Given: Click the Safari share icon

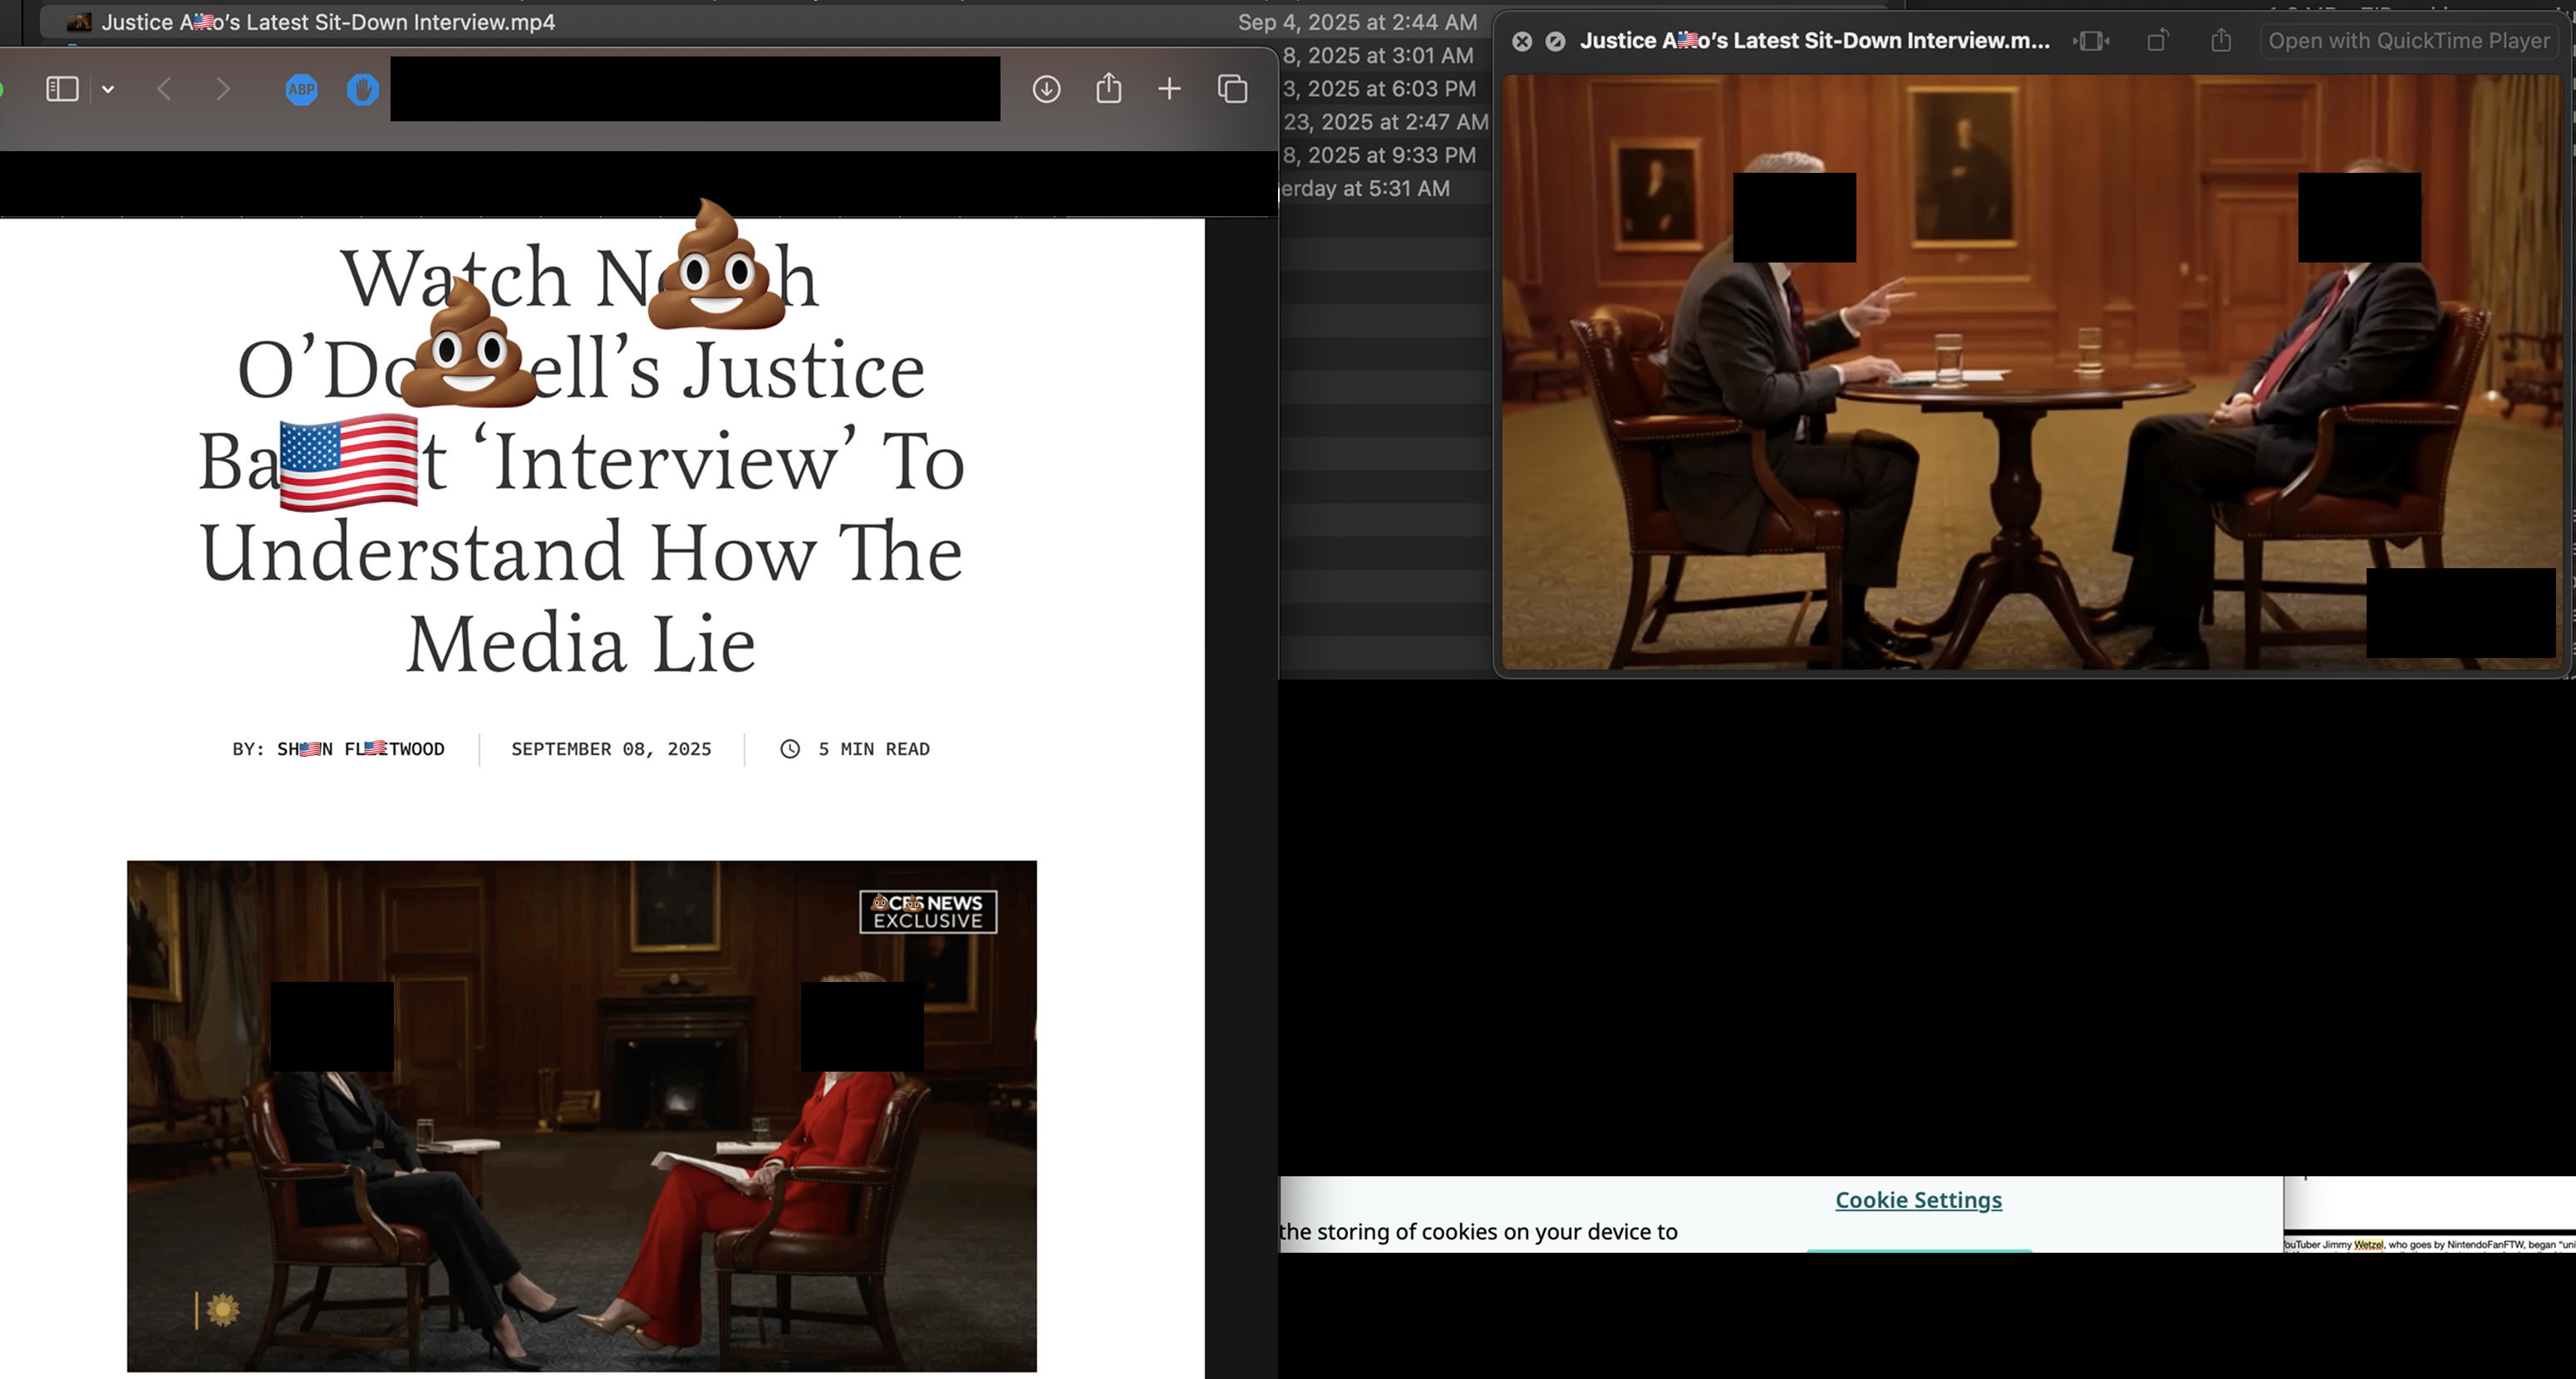Looking at the screenshot, I should point(1108,89).
